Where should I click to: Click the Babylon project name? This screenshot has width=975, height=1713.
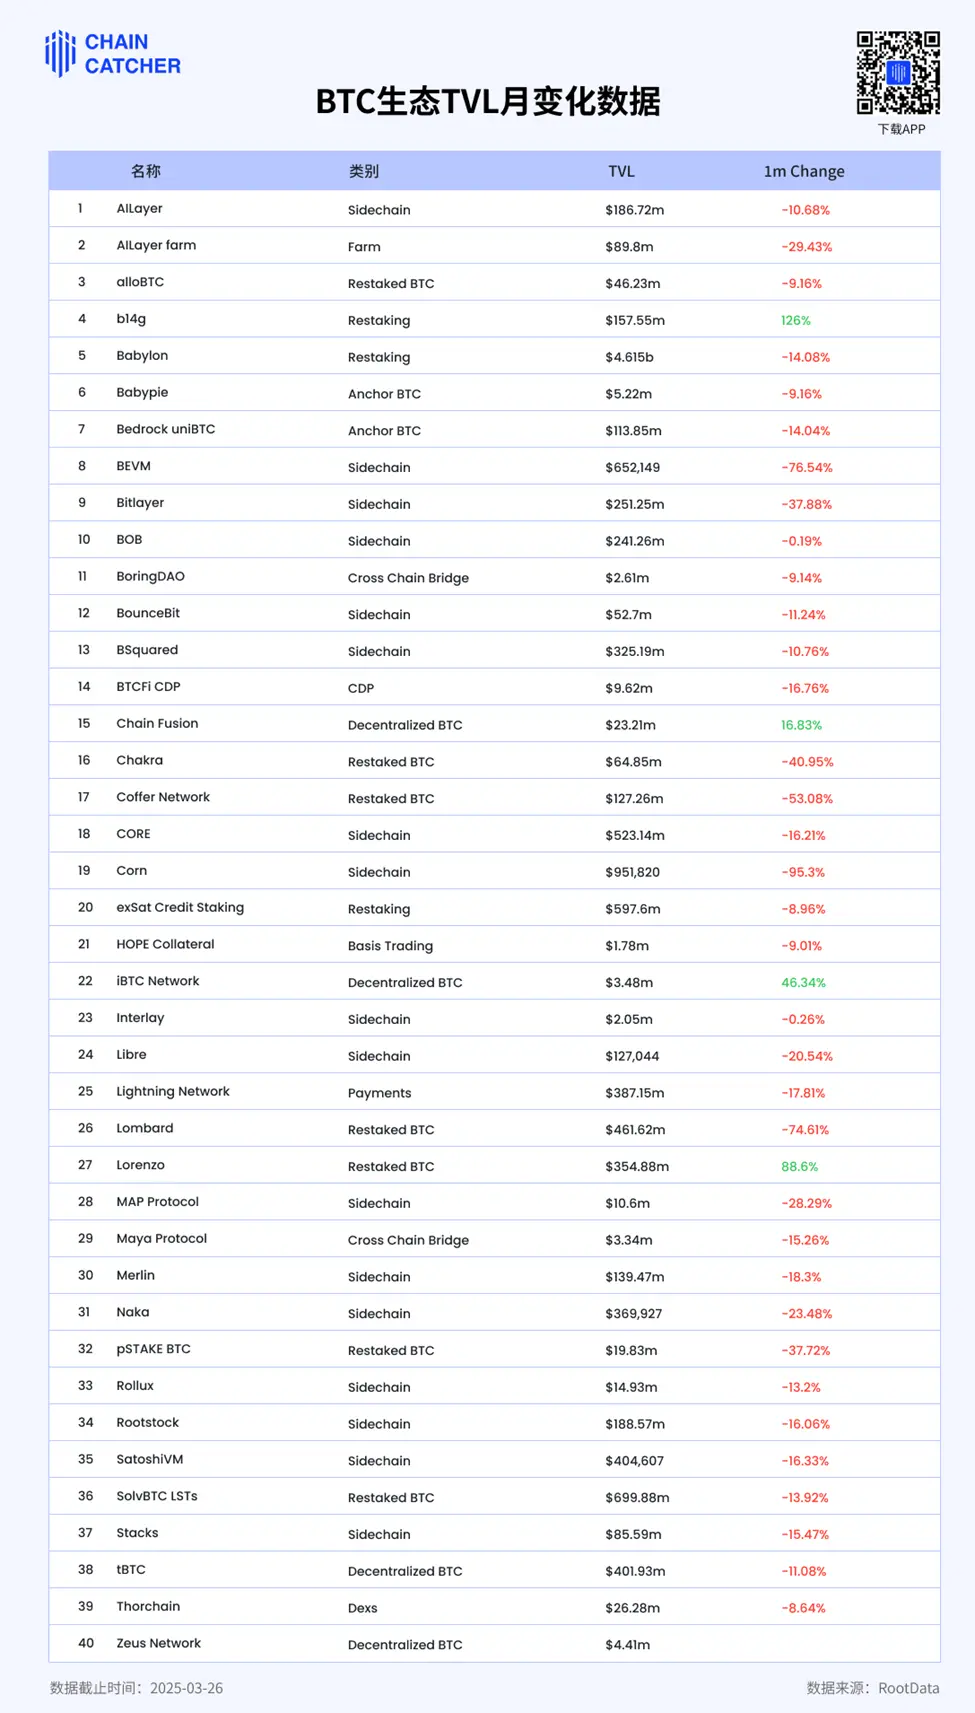[142, 356]
